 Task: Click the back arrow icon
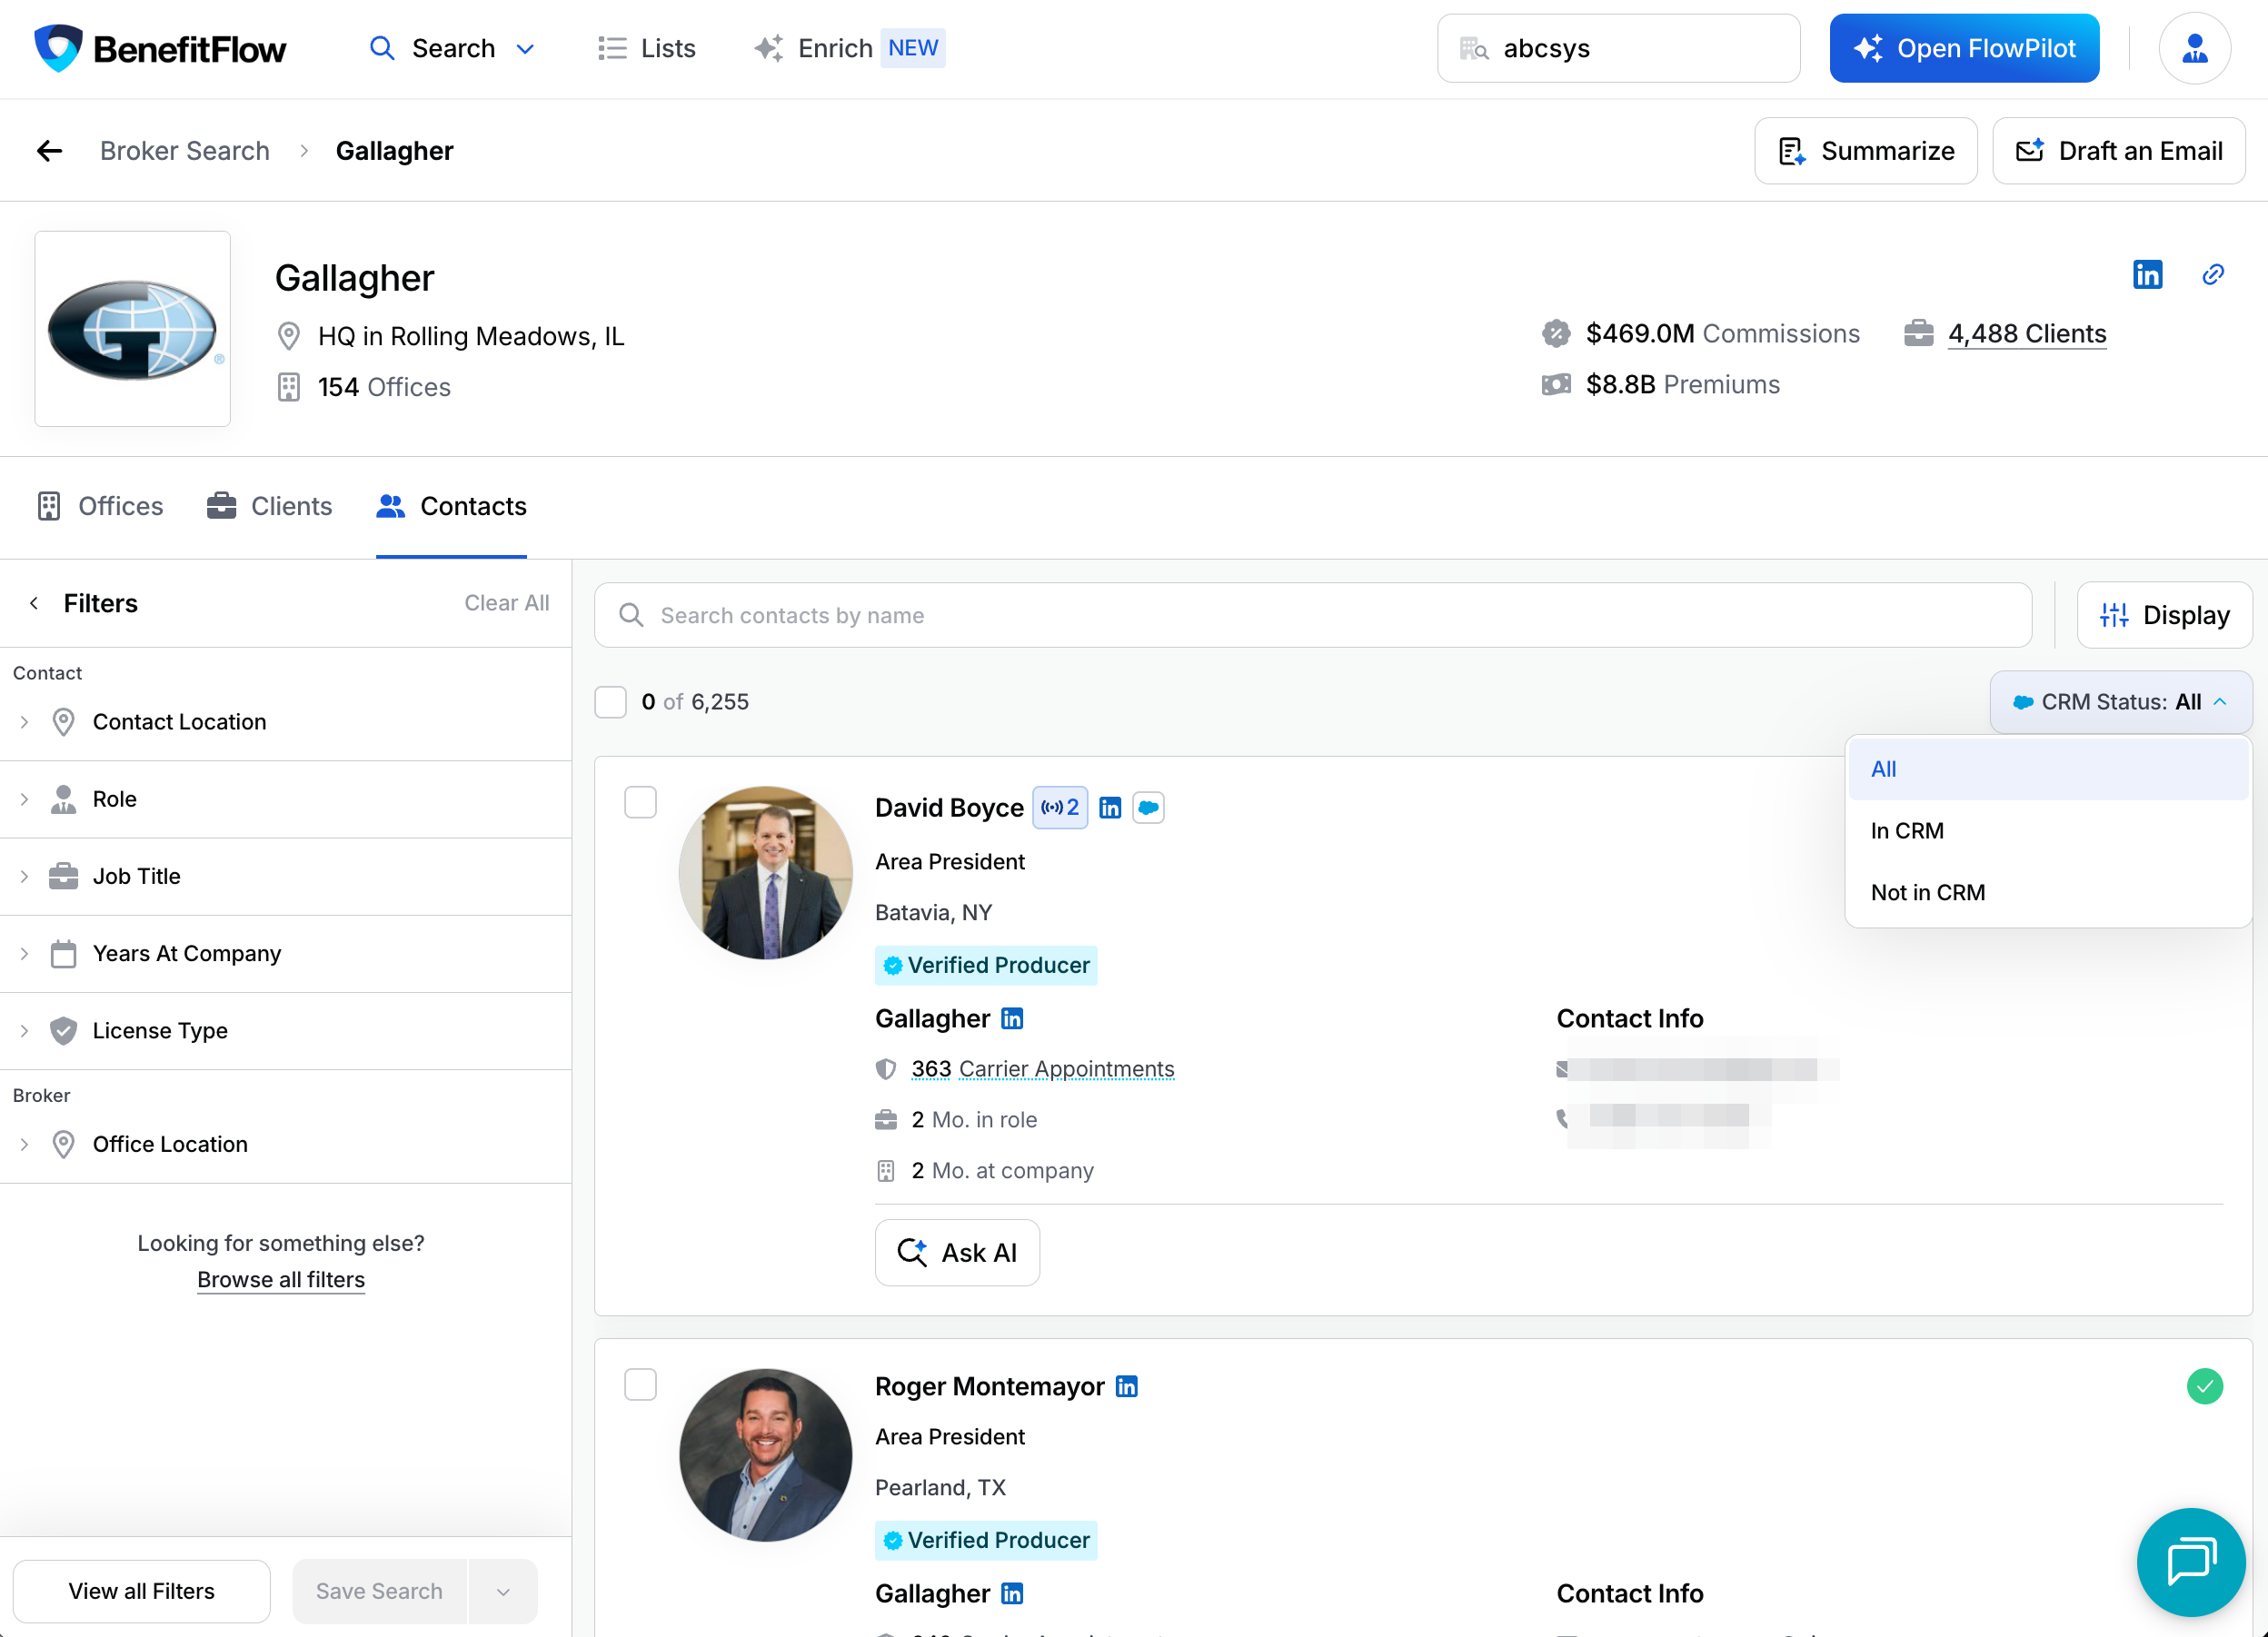click(49, 151)
